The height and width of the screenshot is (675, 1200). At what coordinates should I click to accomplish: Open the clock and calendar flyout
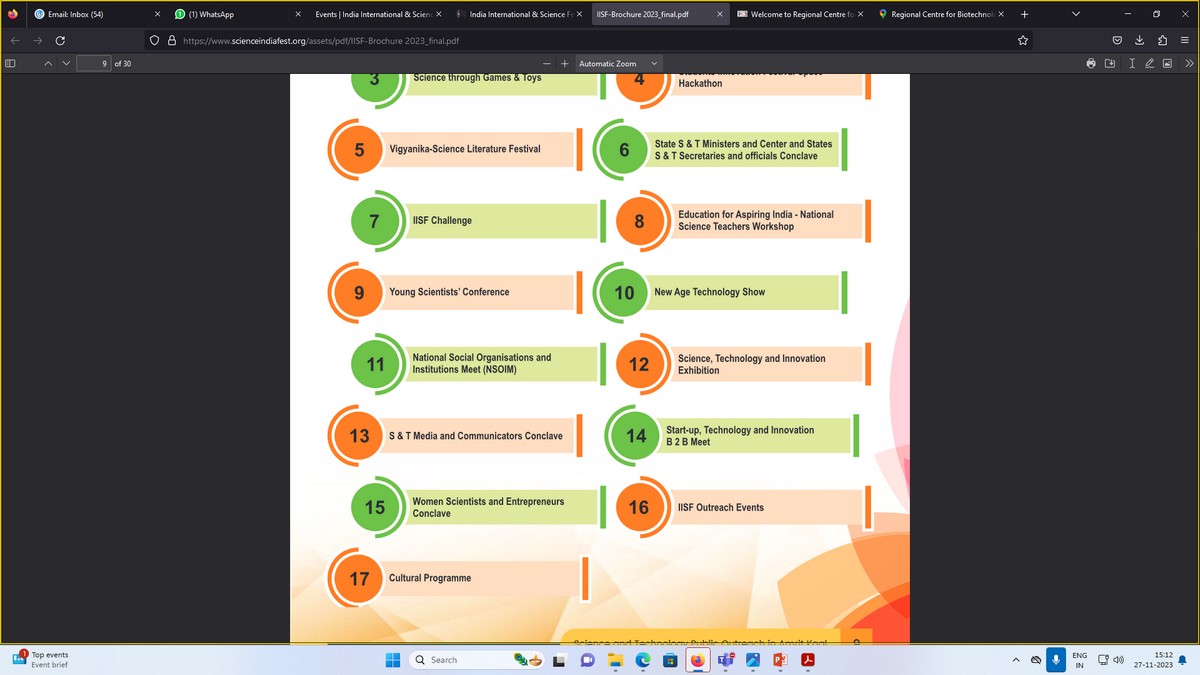pos(1154,660)
